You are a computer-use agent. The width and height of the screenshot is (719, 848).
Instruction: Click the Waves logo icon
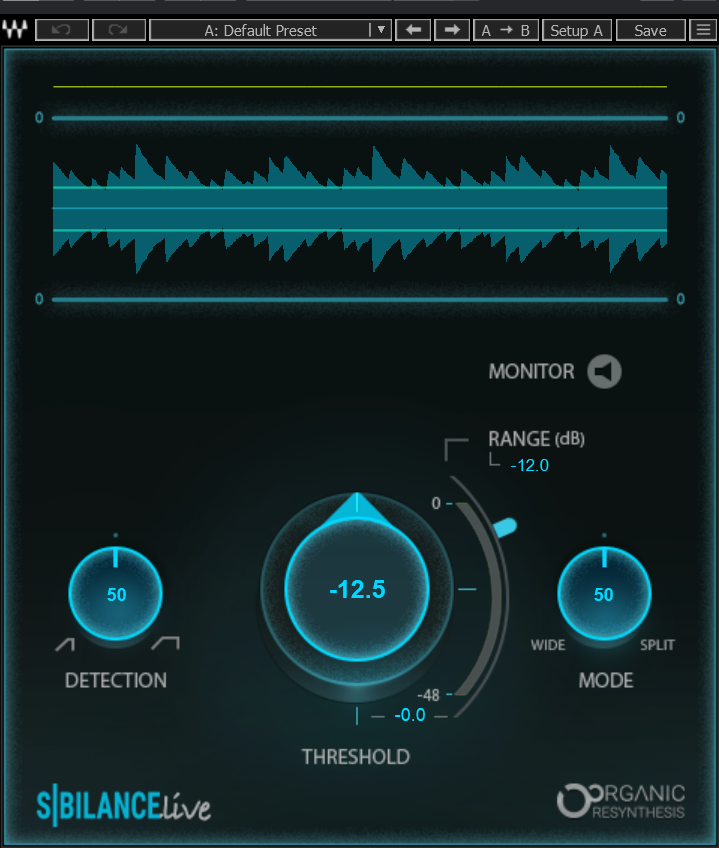pyautogui.click(x=15, y=30)
